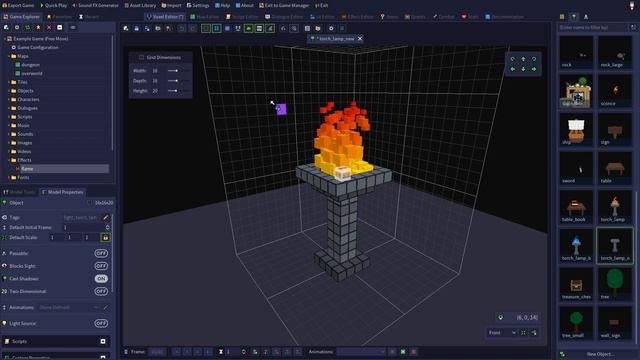This screenshot has height=360, width=640.
Task: Click Export Game in the top menu
Action: (x=18, y=5)
